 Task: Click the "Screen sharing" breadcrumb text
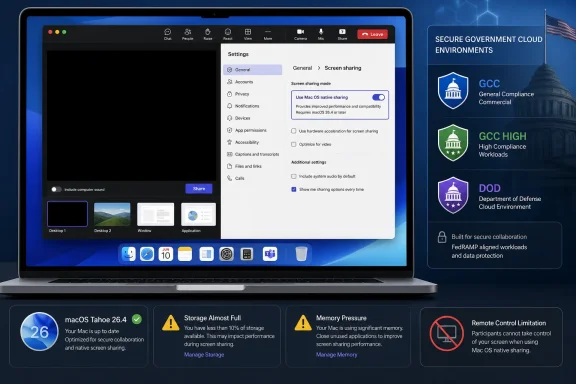343,68
